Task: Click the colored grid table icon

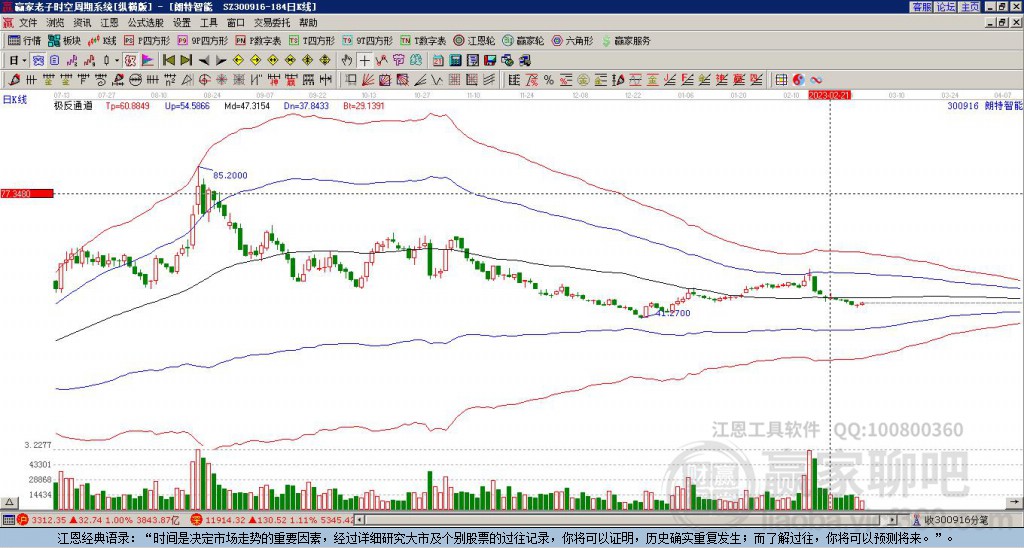Action: [x=781, y=80]
